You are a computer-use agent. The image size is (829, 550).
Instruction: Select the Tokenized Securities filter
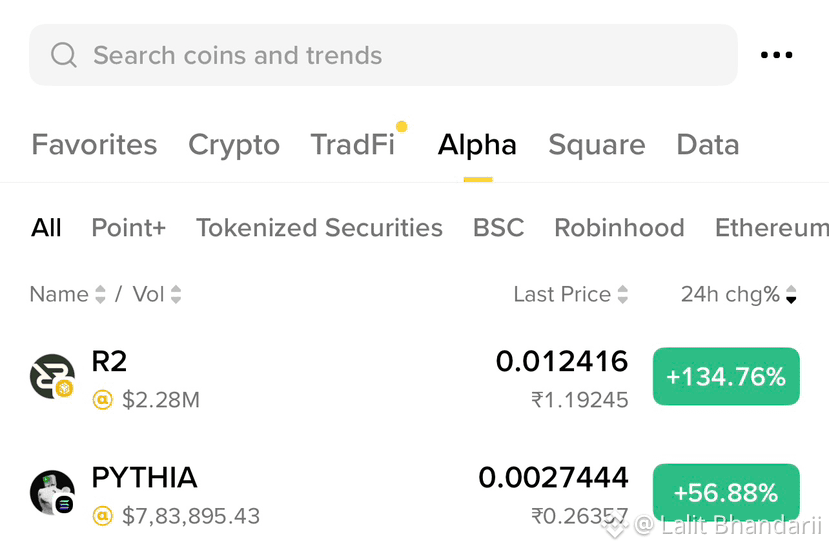319,228
